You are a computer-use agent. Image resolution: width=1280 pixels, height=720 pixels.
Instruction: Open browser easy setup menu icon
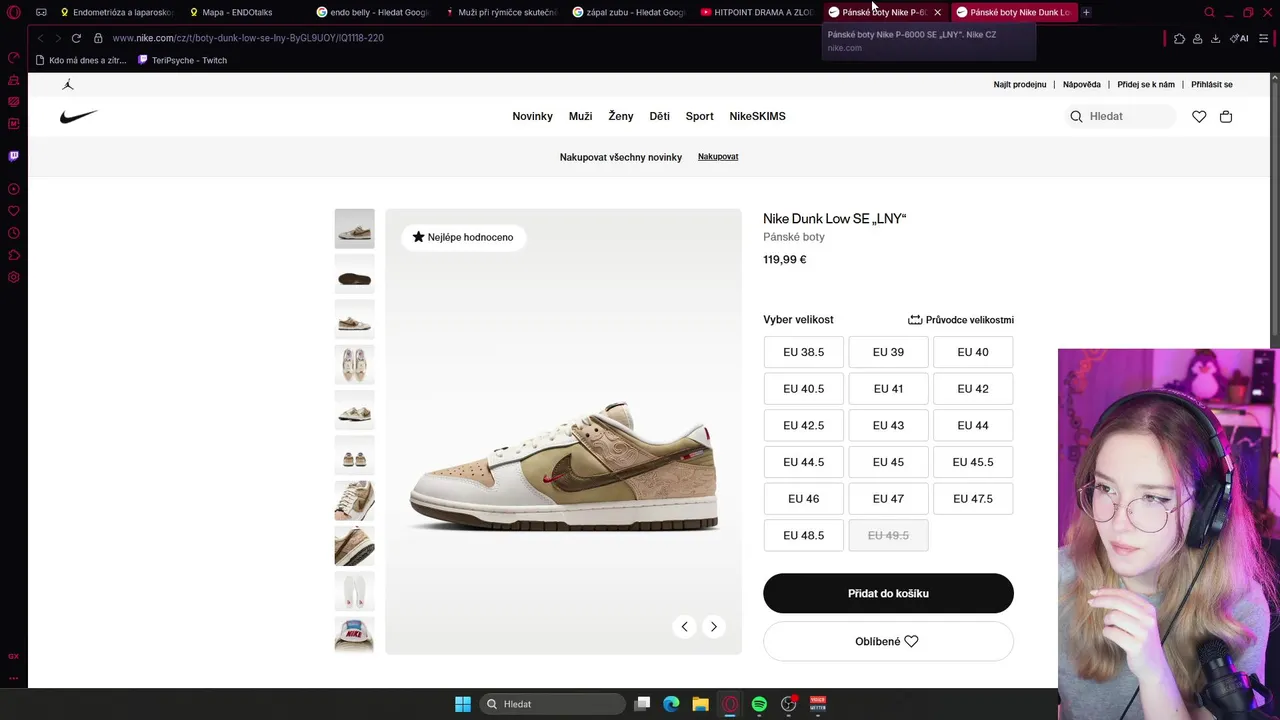1264,38
